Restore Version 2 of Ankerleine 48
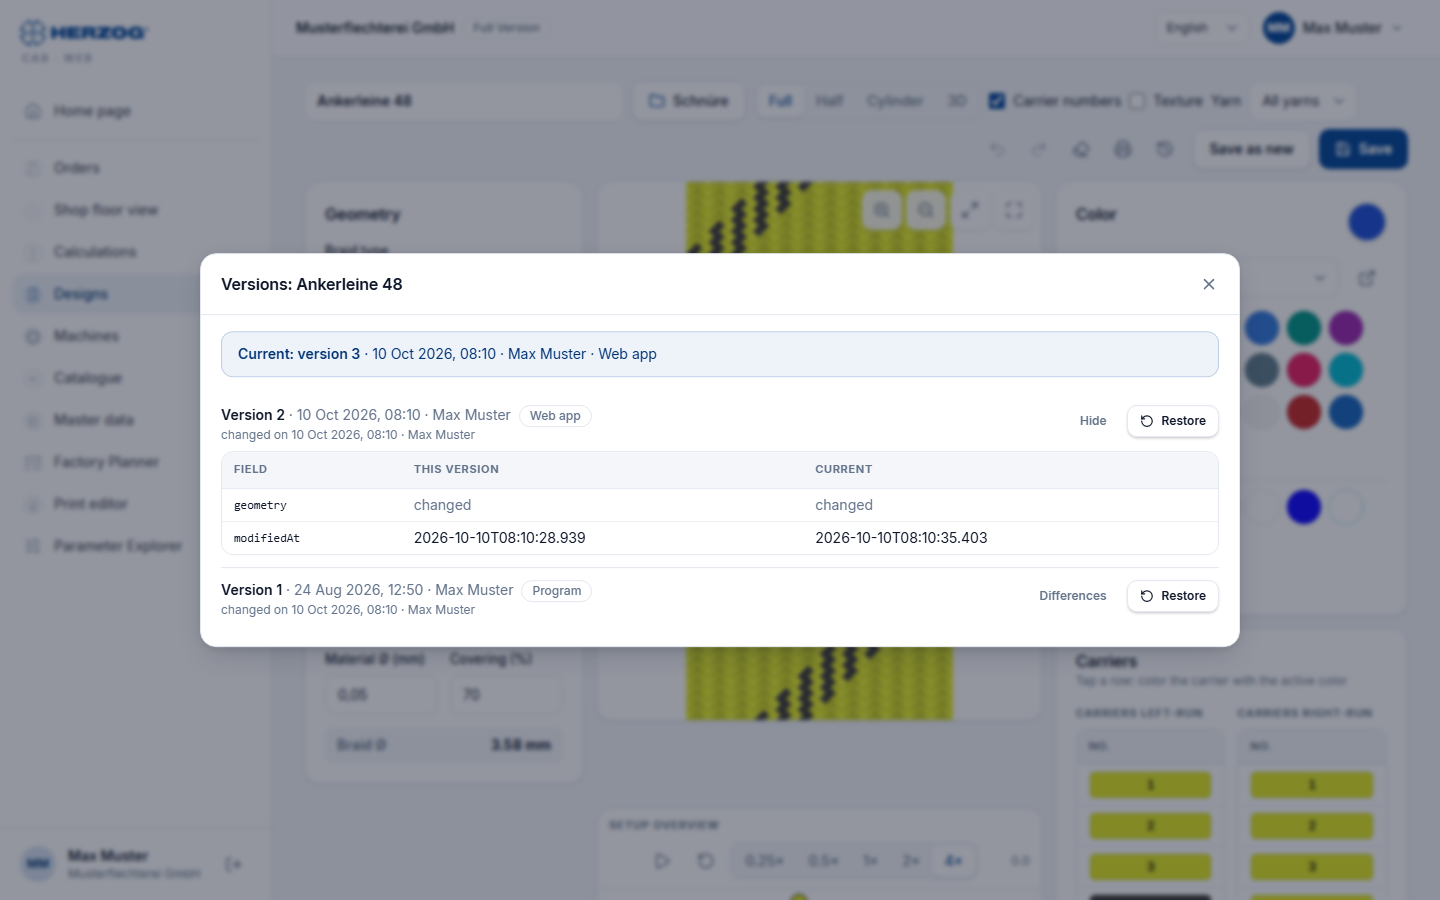Viewport: 1440px width, 900px height. pyautogui.click(x=1173, y=421)
